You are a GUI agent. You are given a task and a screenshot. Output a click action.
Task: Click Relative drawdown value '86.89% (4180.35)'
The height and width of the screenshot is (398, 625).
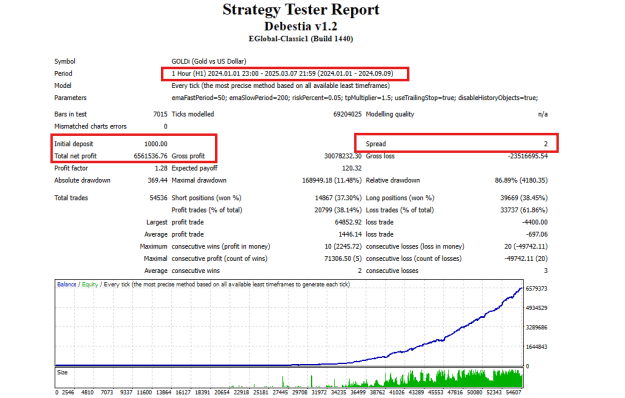[x=521, y=180]
